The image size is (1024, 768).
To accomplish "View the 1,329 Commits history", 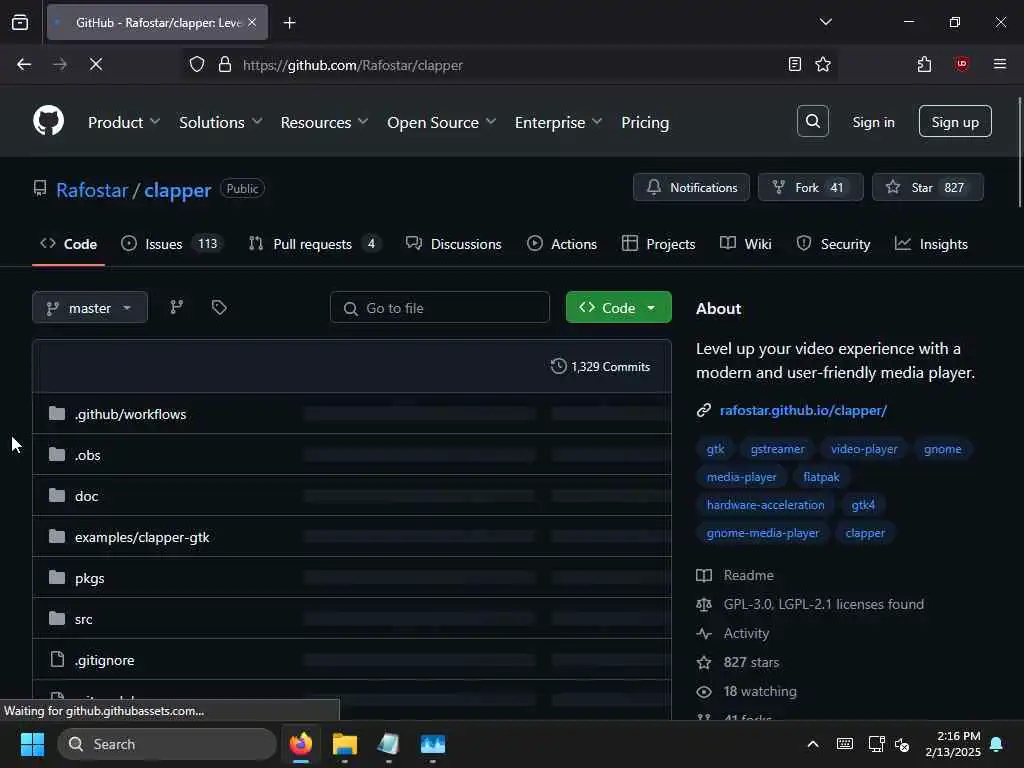I will (600, 366).
